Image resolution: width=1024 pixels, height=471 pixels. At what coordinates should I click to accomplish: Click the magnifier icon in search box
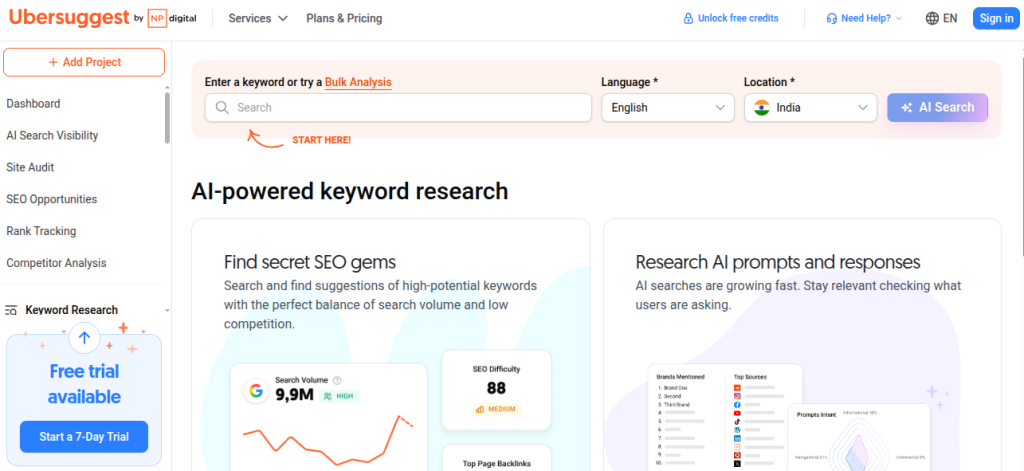222,107
